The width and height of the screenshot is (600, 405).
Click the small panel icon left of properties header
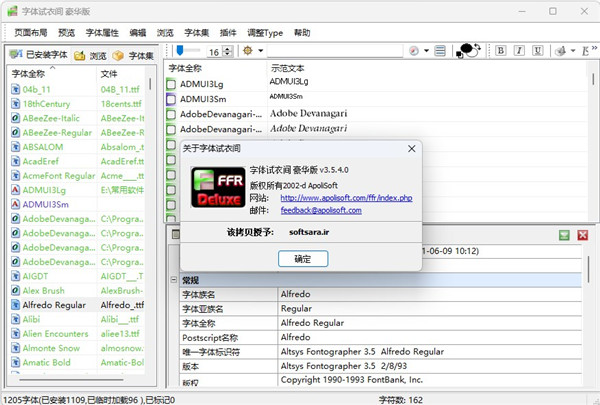[x=175, y=234]
